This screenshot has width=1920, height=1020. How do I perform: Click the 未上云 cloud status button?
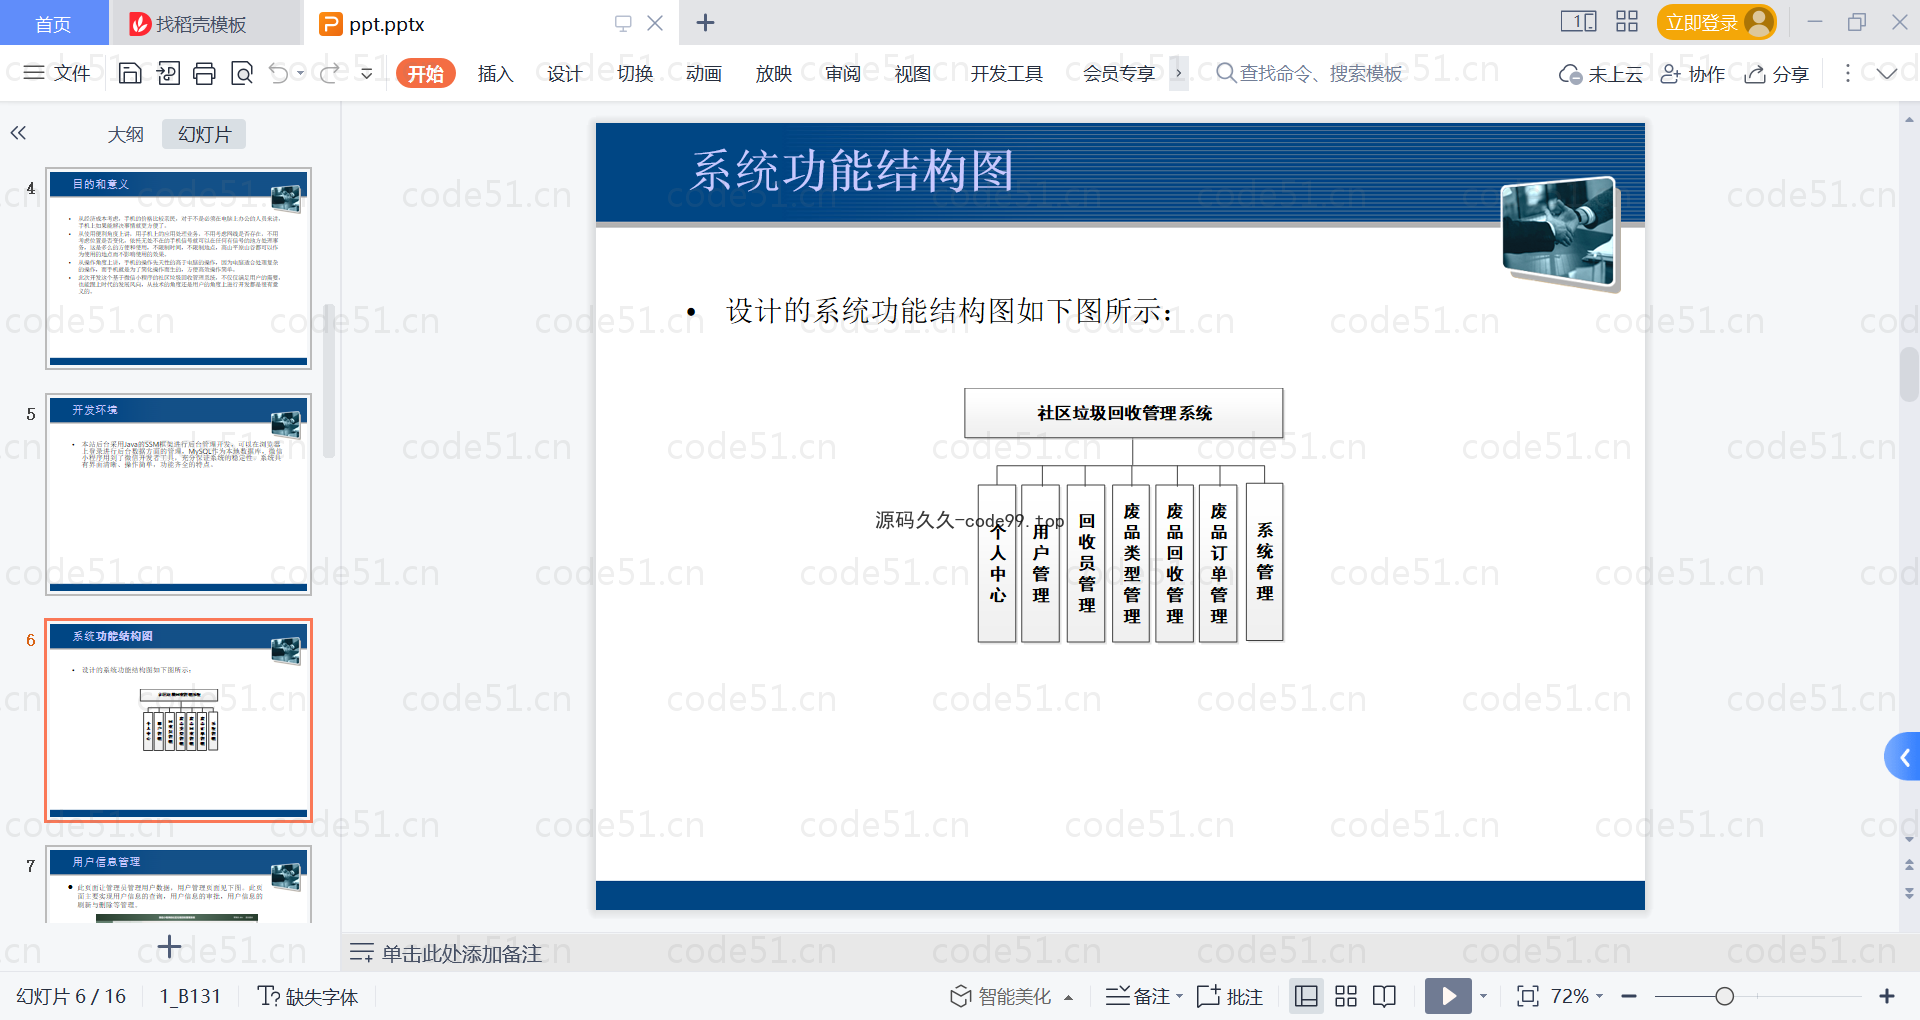pos(1601,74)
